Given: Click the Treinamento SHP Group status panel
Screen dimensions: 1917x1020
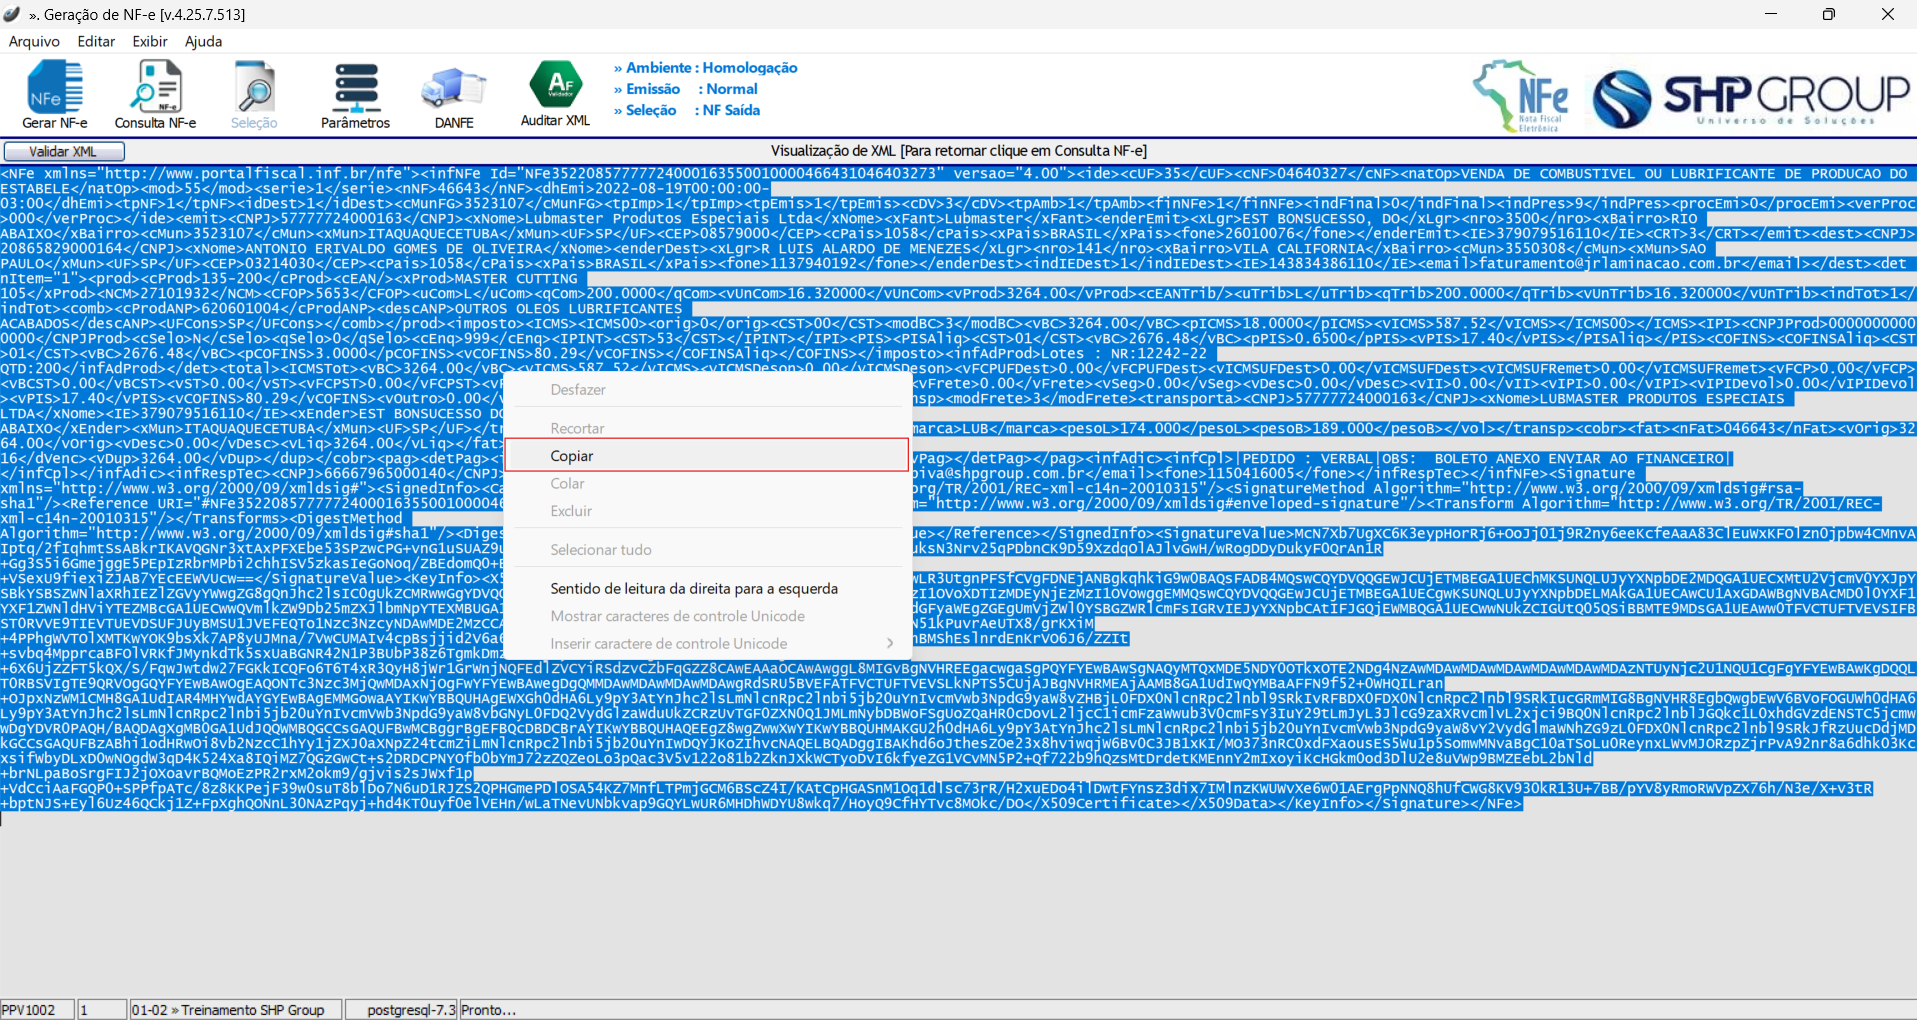Looking at the screenshot, I should pos(235,1010).
